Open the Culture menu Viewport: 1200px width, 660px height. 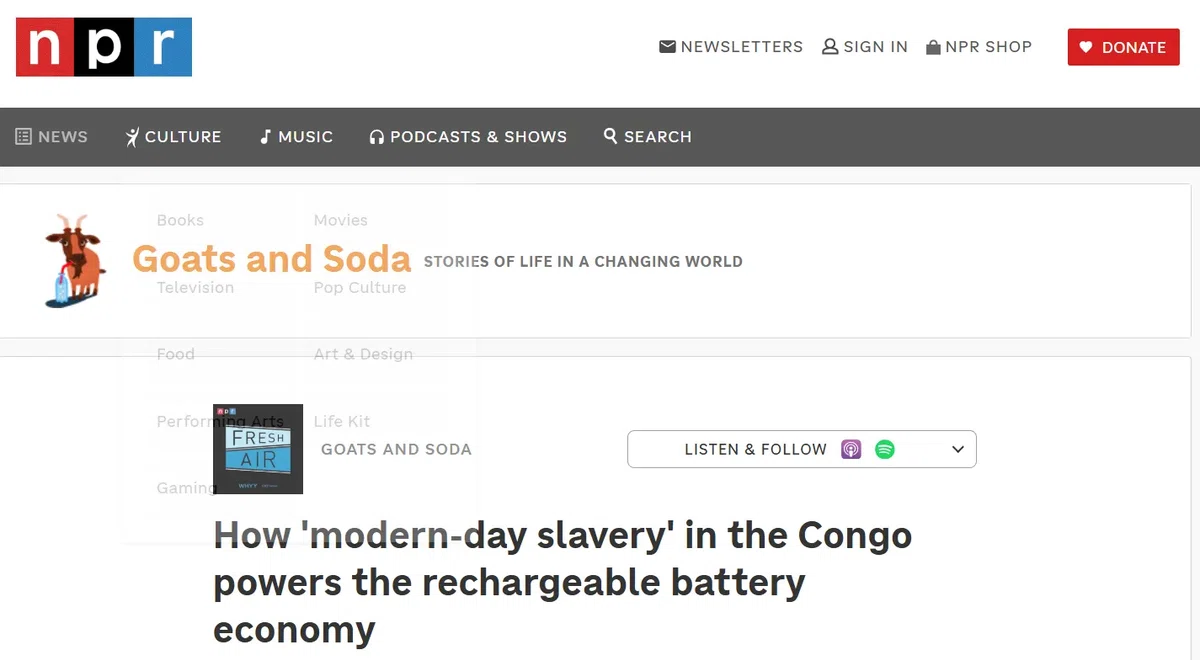pos(173,137)
